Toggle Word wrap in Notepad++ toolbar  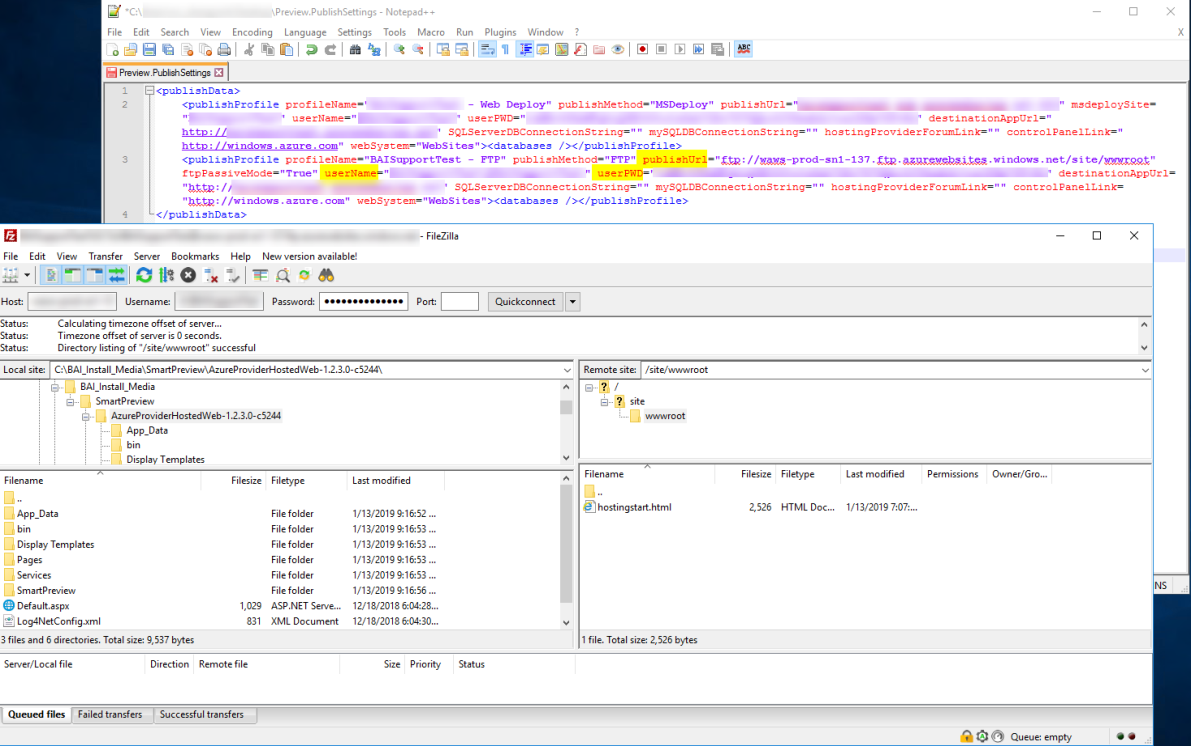tap(487, 49)
